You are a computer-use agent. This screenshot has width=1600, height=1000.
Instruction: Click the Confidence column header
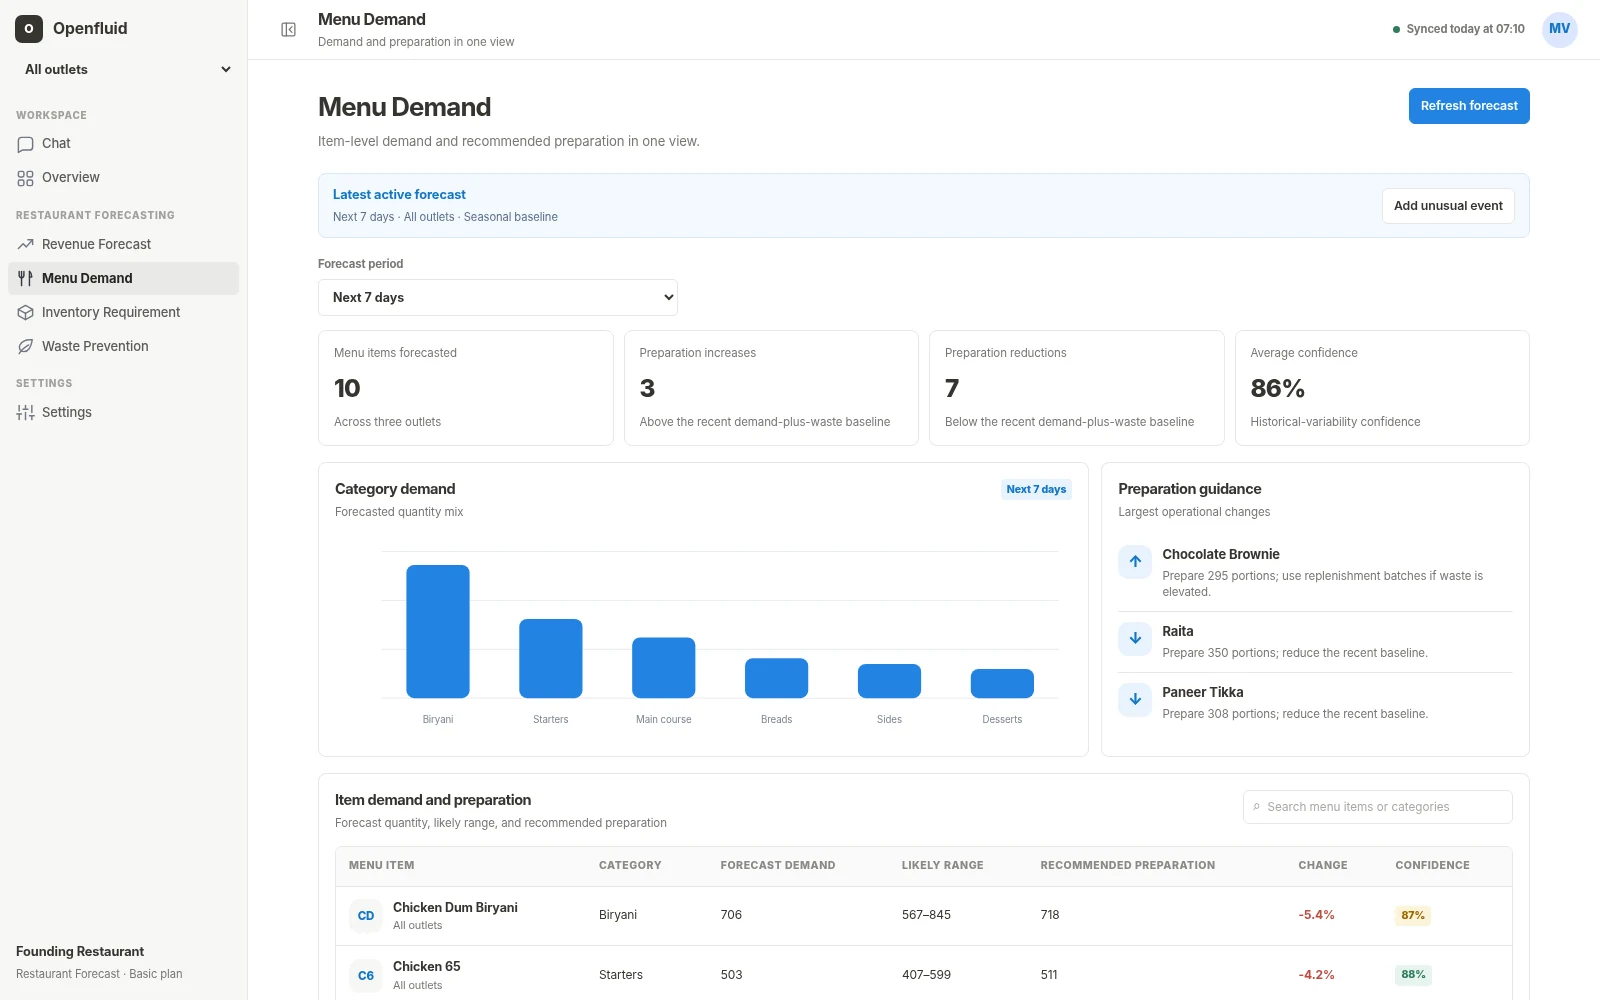1432,866
